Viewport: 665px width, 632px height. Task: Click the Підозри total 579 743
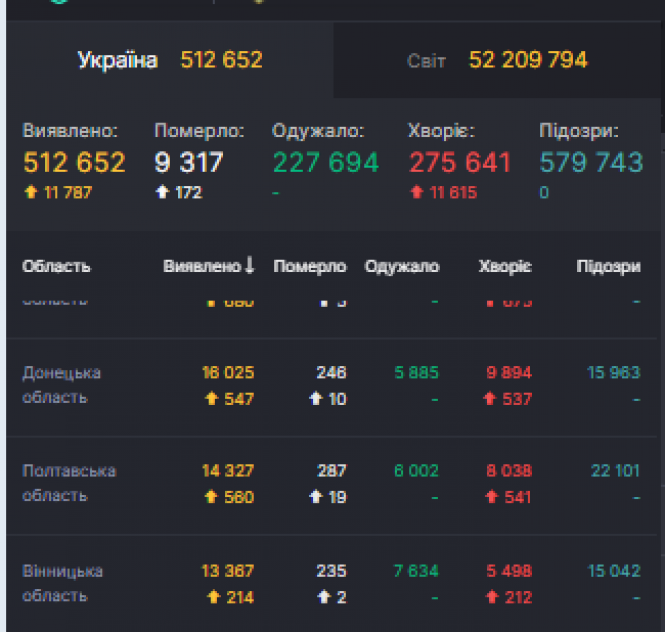pos(591,162)
